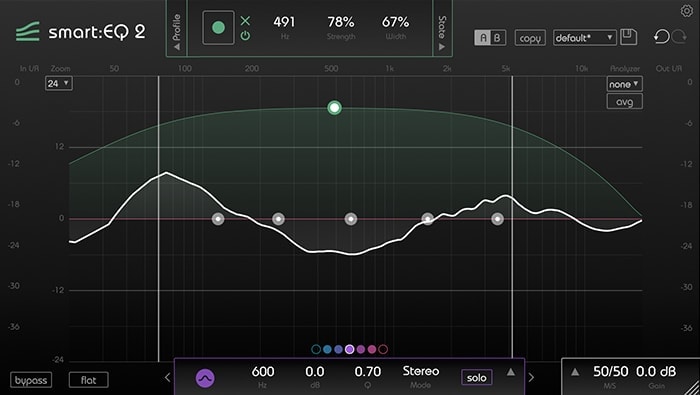700x395 pixels.
Task: Undo last change
Action: click(x=661, y=37)
